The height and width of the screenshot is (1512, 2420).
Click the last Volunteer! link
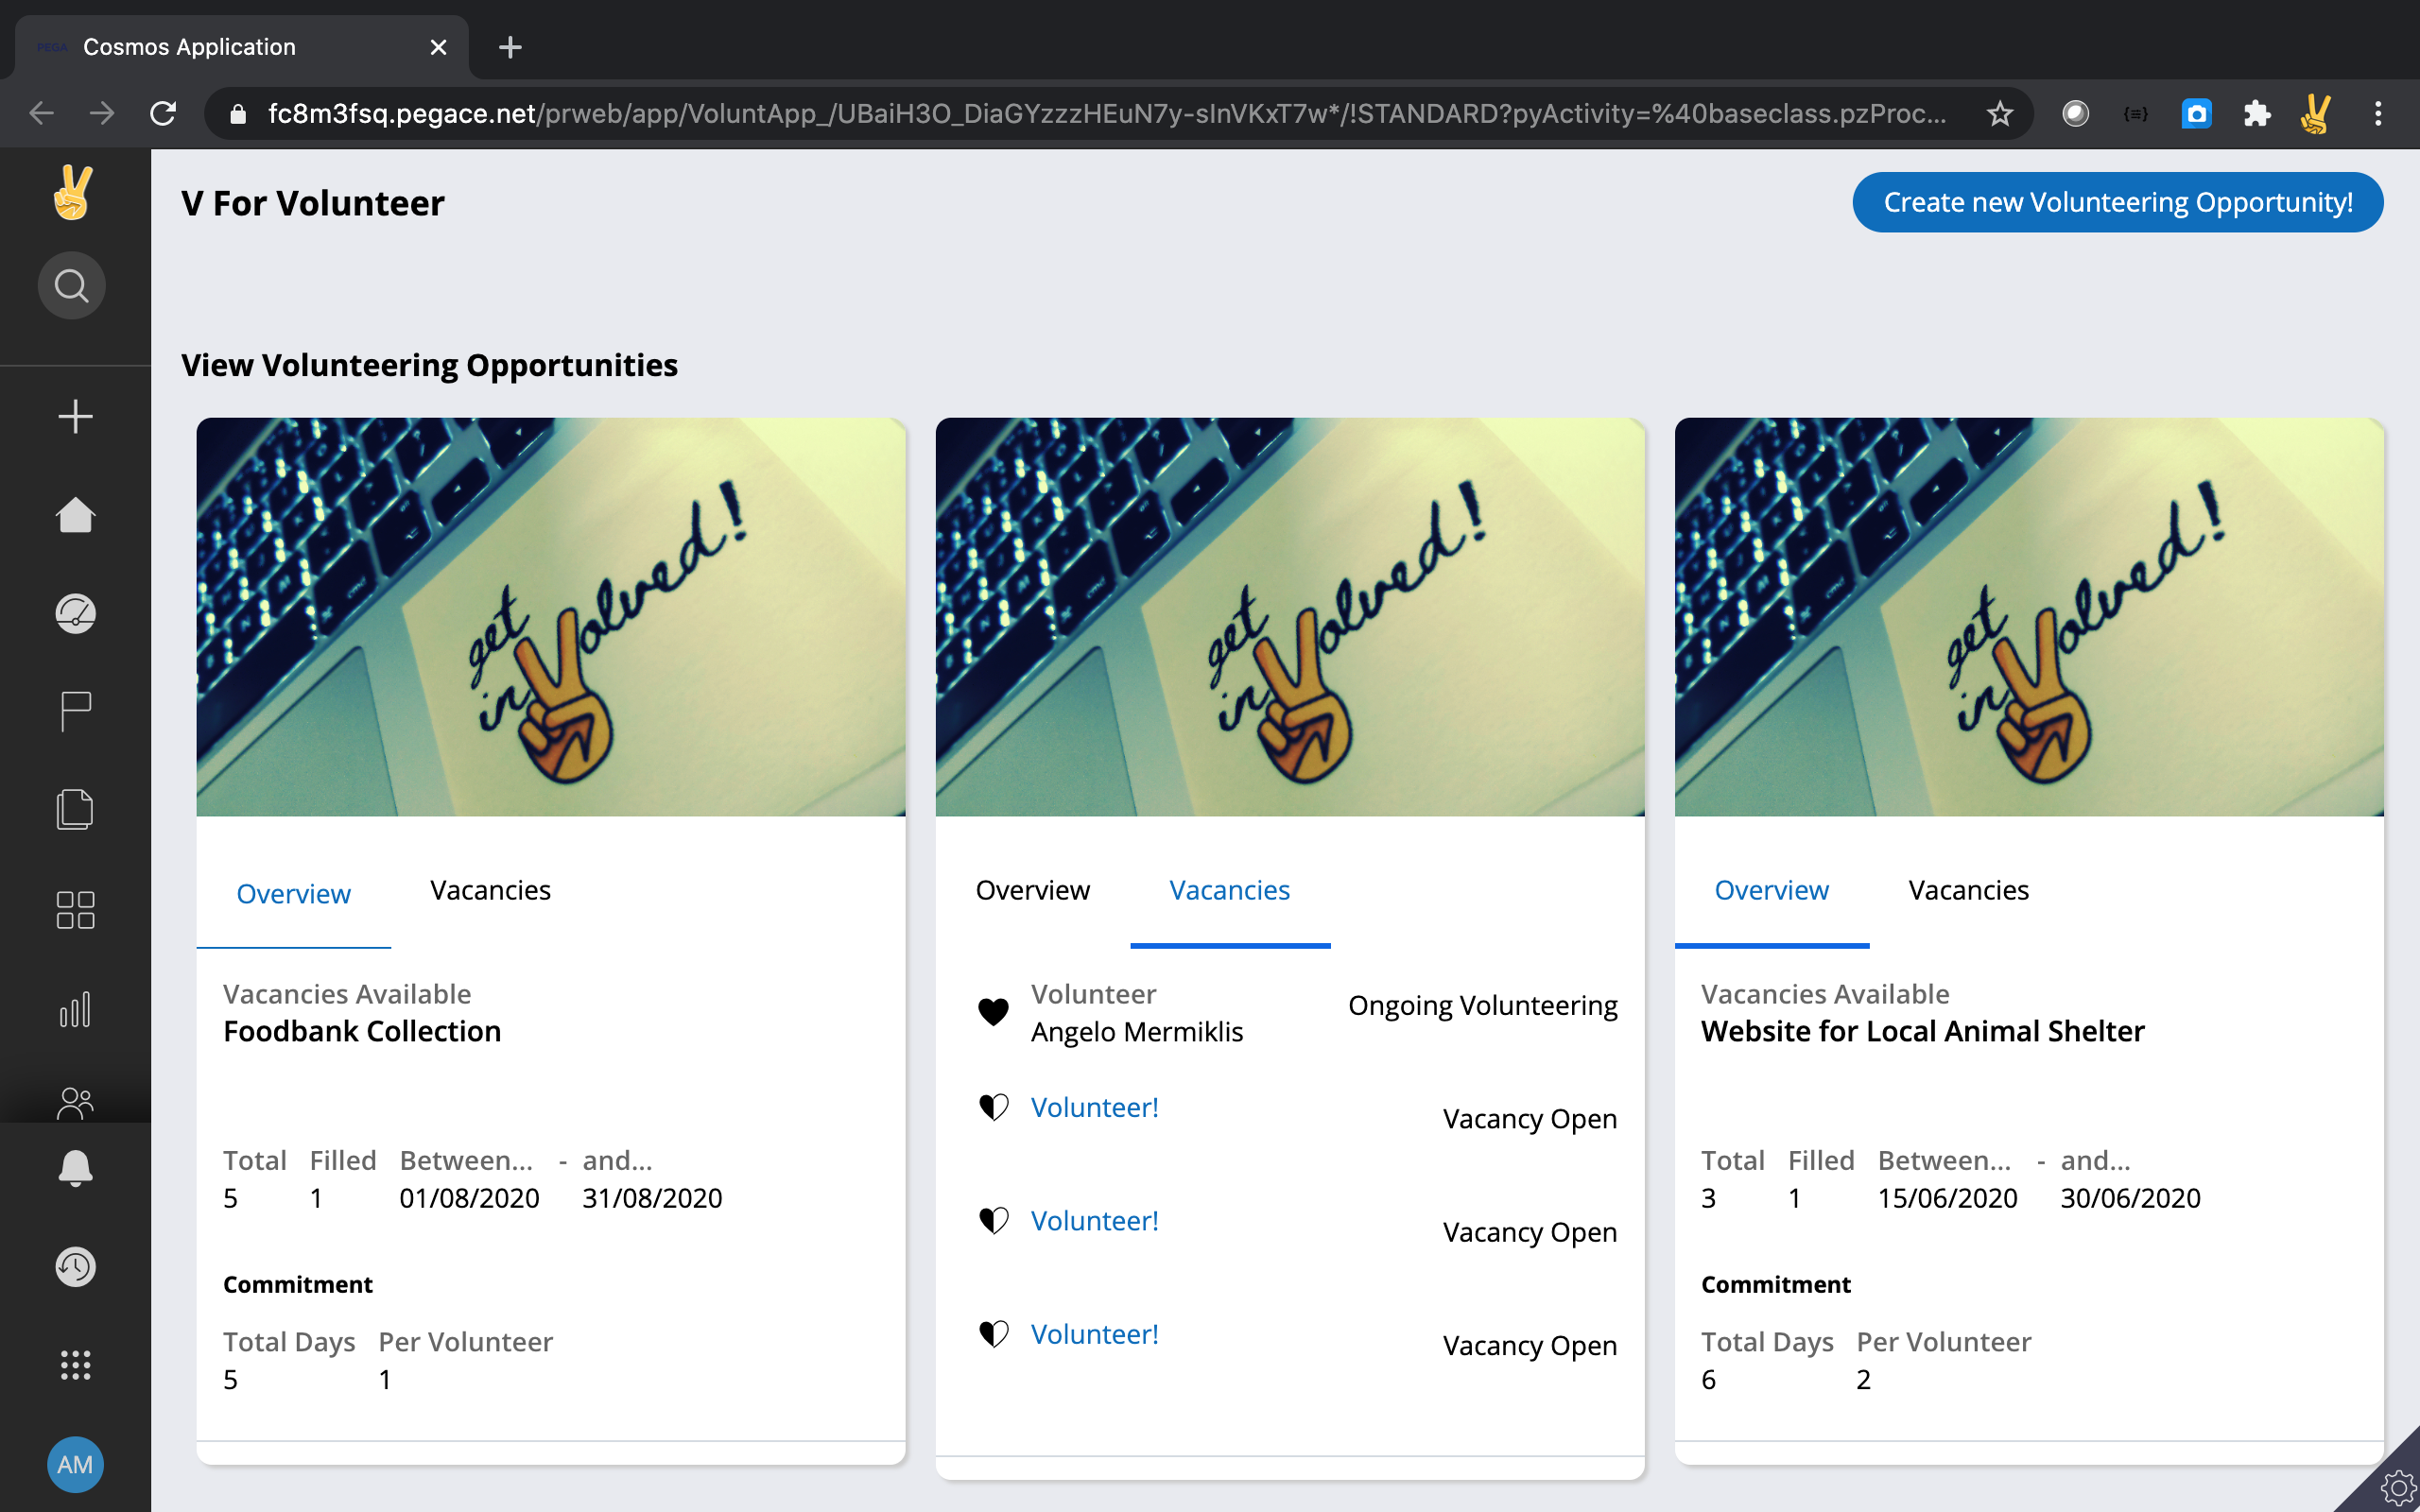[1094, 1334]
